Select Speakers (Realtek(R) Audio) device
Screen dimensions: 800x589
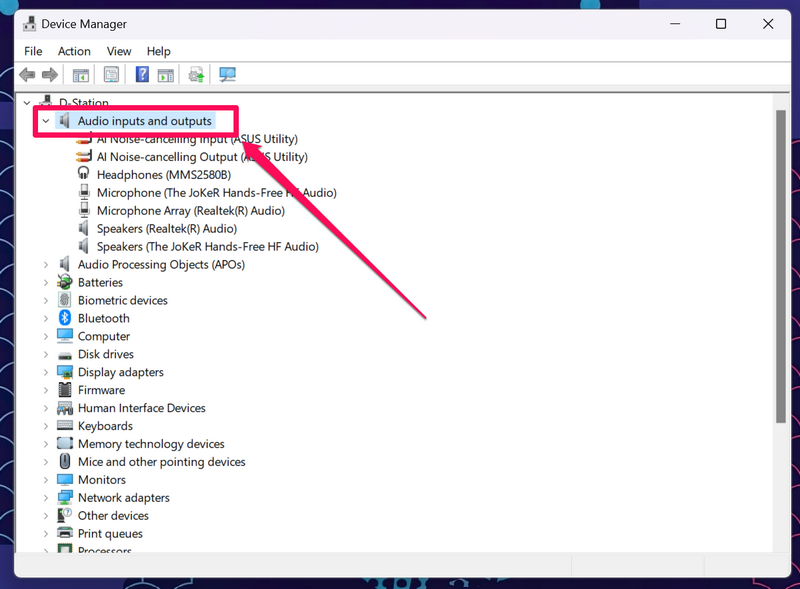pos(166,229)
